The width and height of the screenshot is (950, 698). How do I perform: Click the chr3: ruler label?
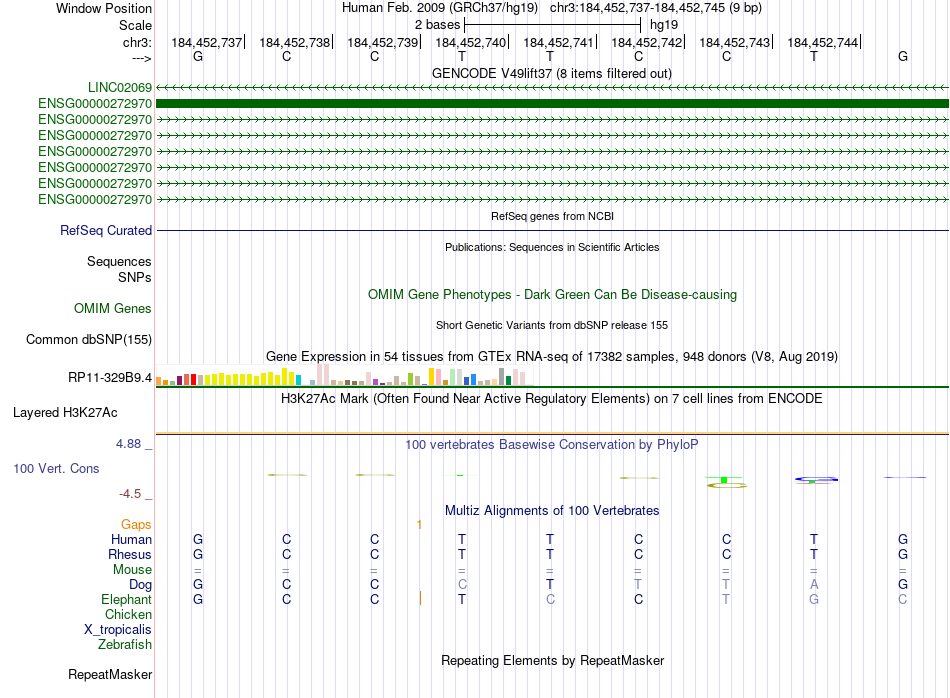(x=137, y=42)
